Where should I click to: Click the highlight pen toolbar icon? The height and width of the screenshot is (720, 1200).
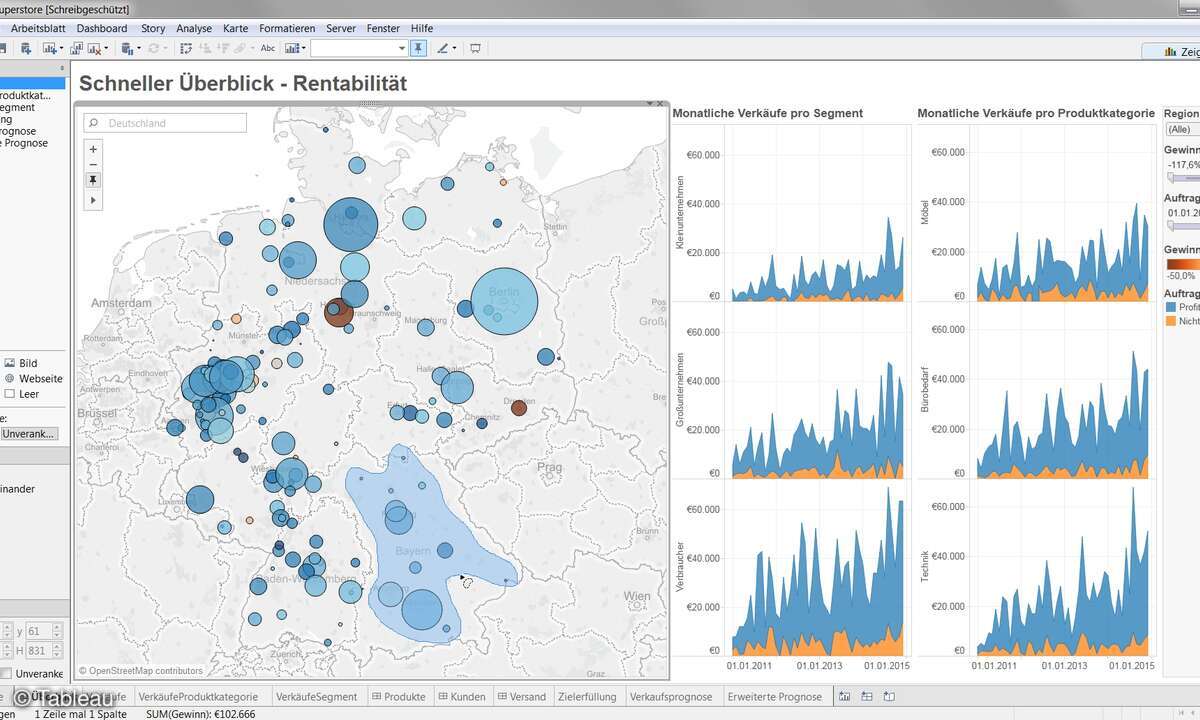click(x=443, y=48)
